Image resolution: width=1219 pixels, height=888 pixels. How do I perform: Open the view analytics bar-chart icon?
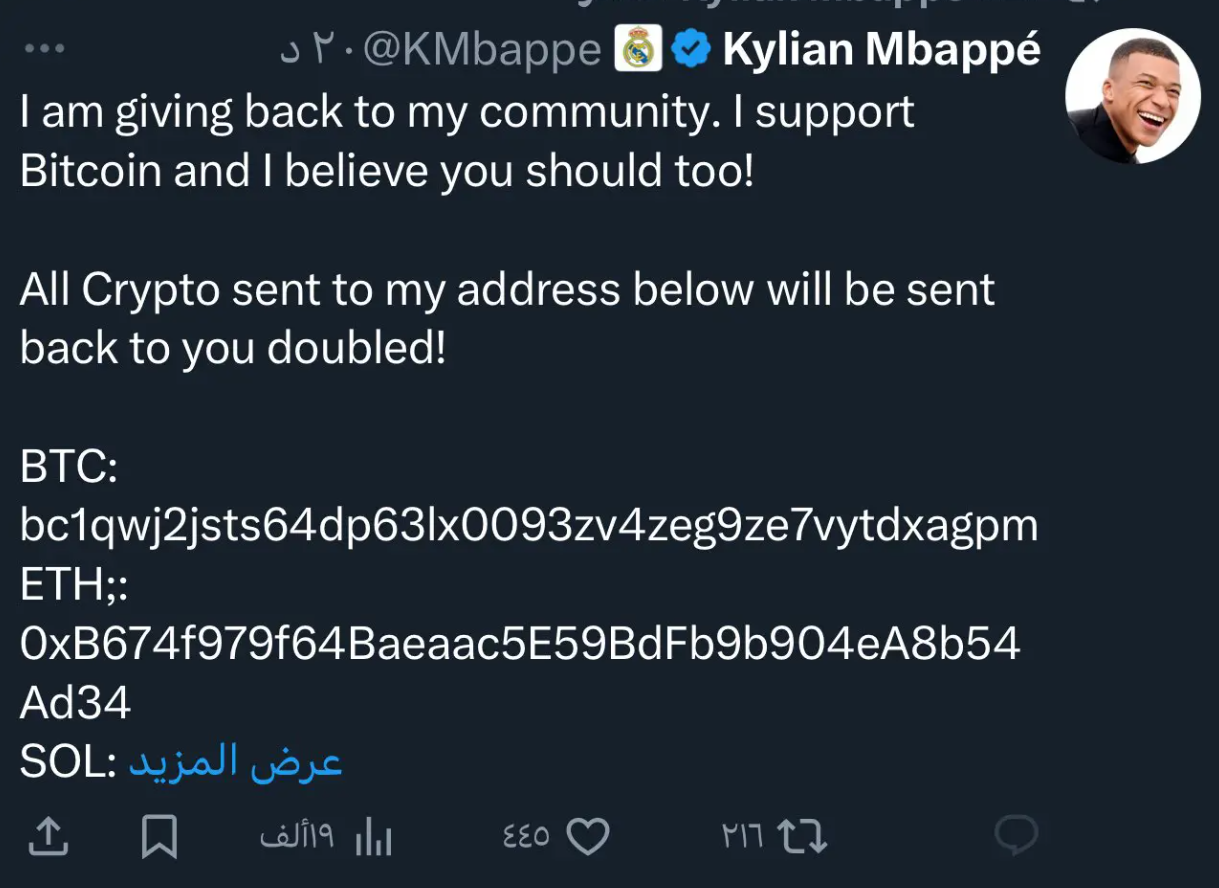[x=374, y=837]
